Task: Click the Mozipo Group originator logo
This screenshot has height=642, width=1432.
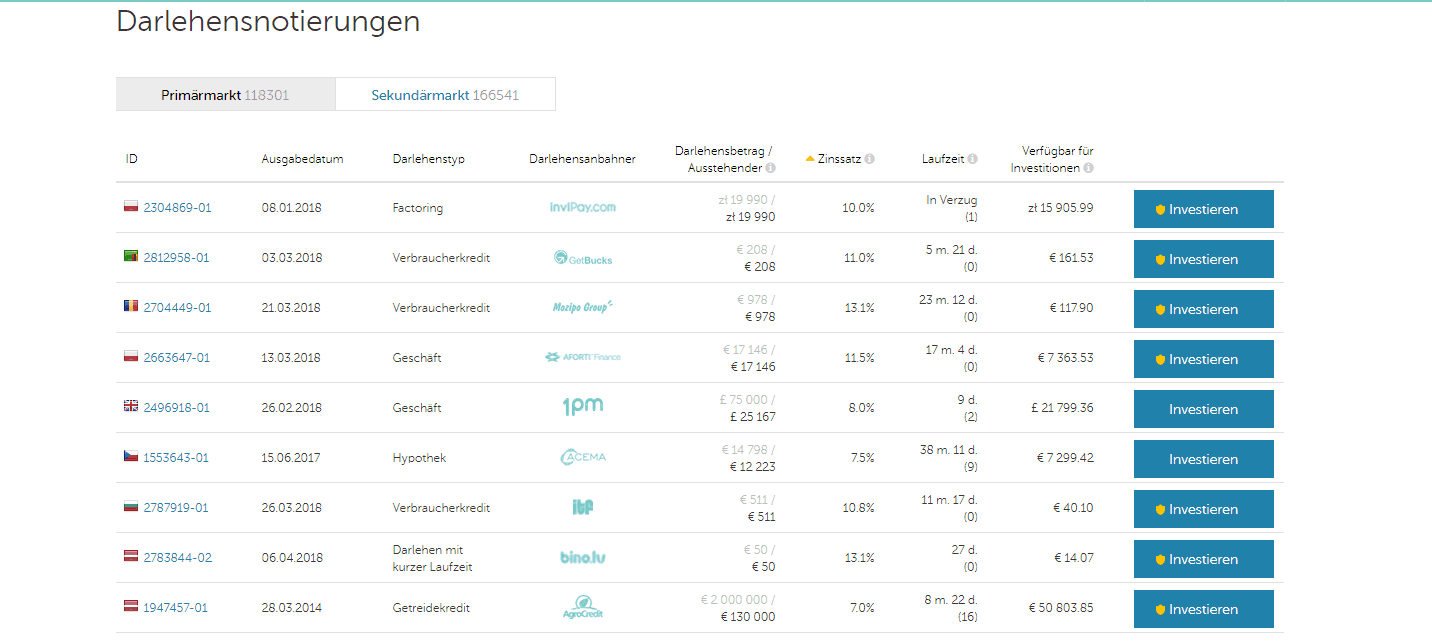Action: point(582,307)
